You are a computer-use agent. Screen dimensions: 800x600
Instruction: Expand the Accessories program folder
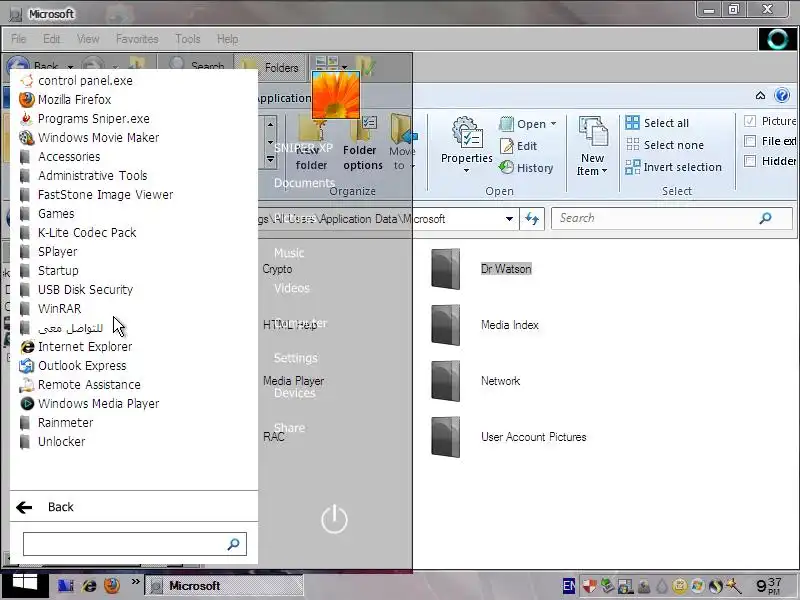[x=60, y=157]
